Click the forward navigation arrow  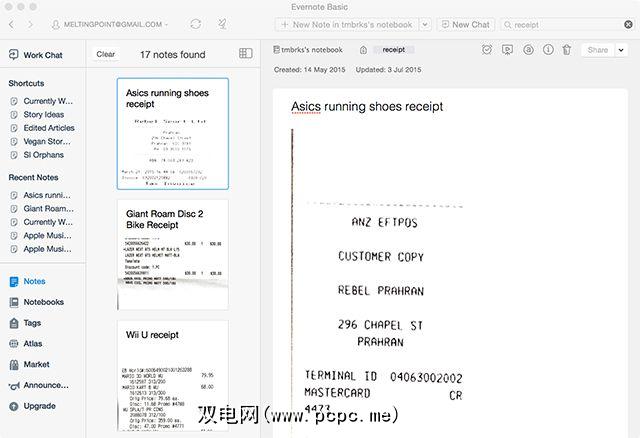coord(30,24)
